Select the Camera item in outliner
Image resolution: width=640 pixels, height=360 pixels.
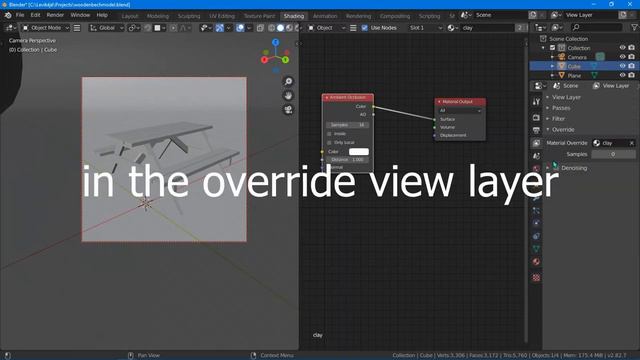(x=577, y=57)
